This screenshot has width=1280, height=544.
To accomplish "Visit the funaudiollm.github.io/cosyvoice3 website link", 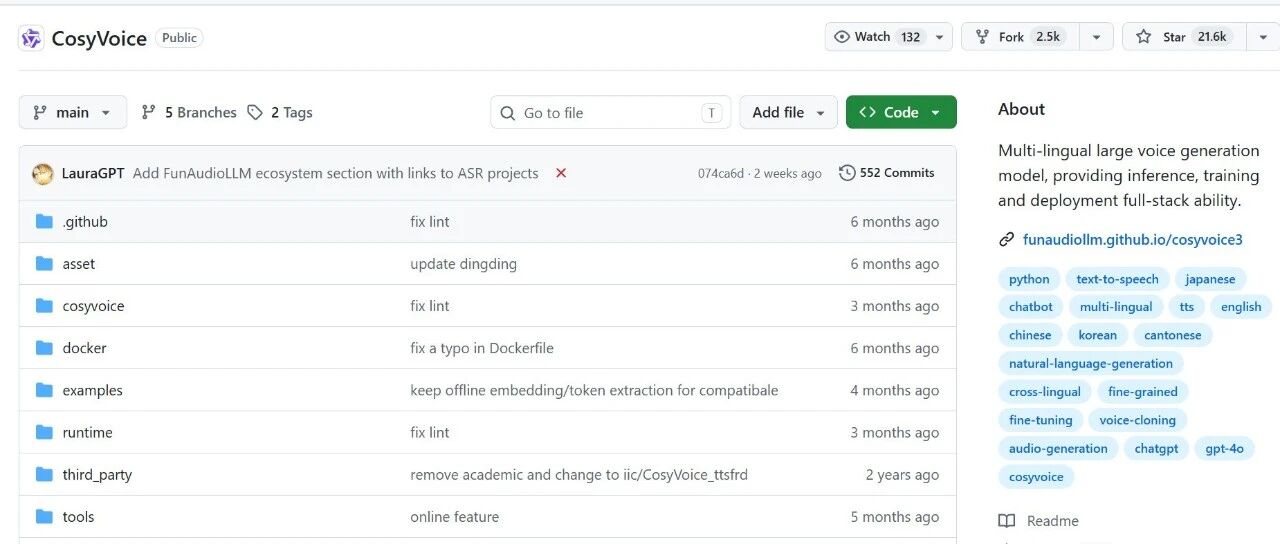I will (x=1133, y=240).
